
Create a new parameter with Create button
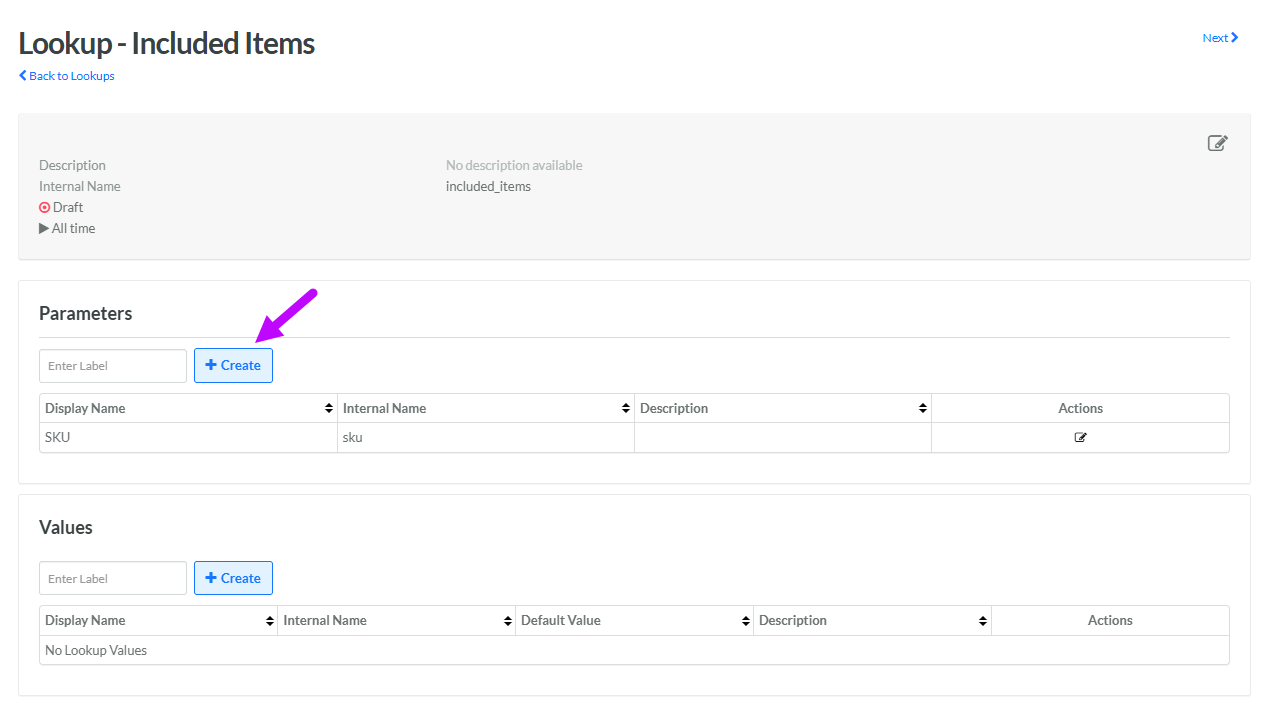coord(233,365)
